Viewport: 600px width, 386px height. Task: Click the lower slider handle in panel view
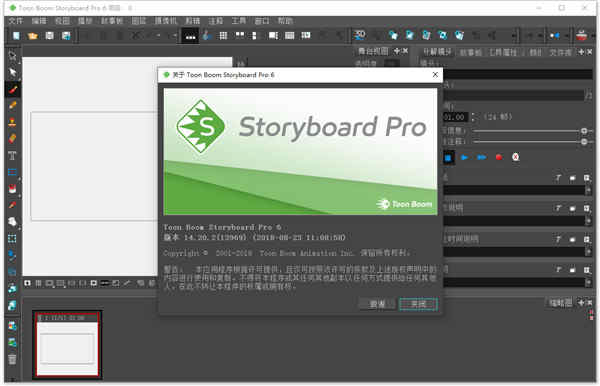click(584, 142)
